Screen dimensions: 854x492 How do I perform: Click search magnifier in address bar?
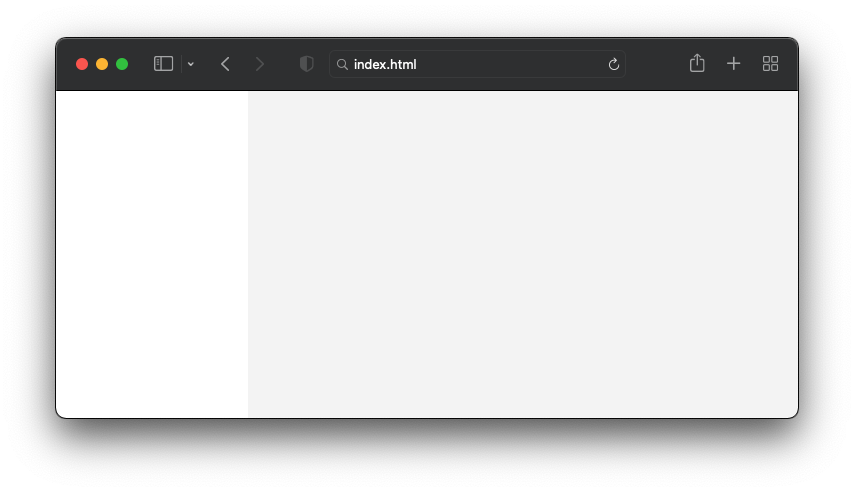(x=342, y=64)
